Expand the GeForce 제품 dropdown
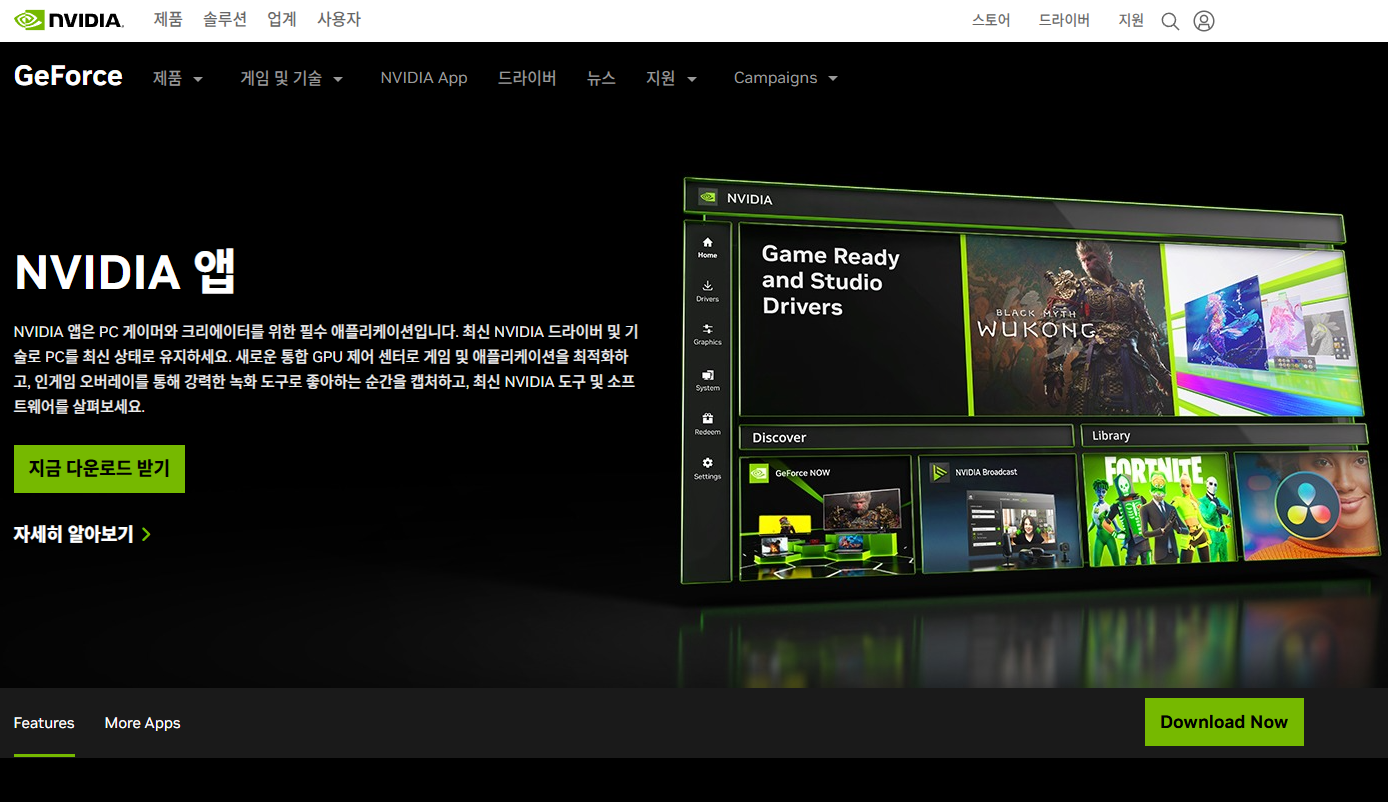Viewport: 1388px width, 802px height. [178, 78]
